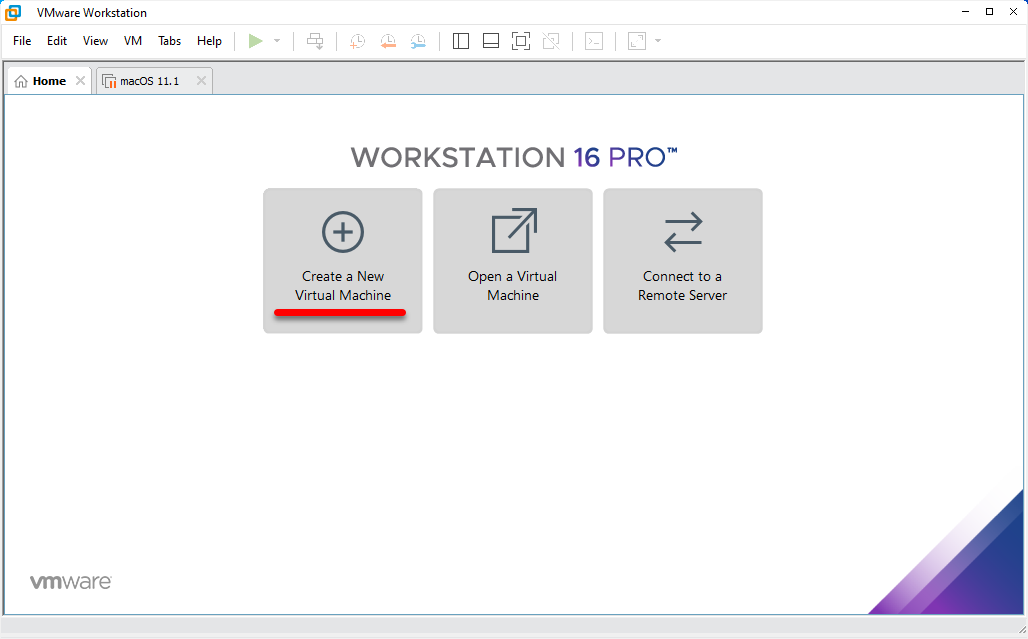Click the Unity mode toolbar icon

(x=551, y=41)
